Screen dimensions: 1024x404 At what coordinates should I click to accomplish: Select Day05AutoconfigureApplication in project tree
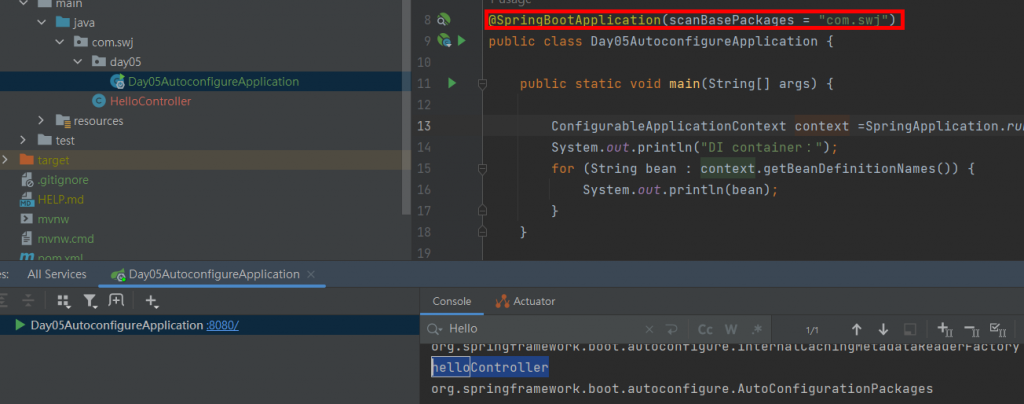pyautogui.click(x=214, y=82)
